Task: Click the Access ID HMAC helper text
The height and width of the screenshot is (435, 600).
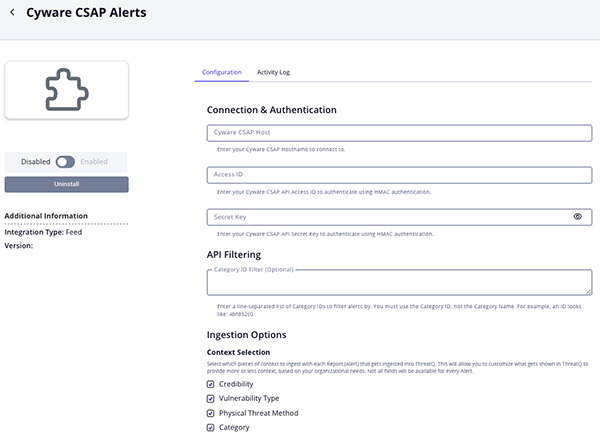Action: click(324, 192)
